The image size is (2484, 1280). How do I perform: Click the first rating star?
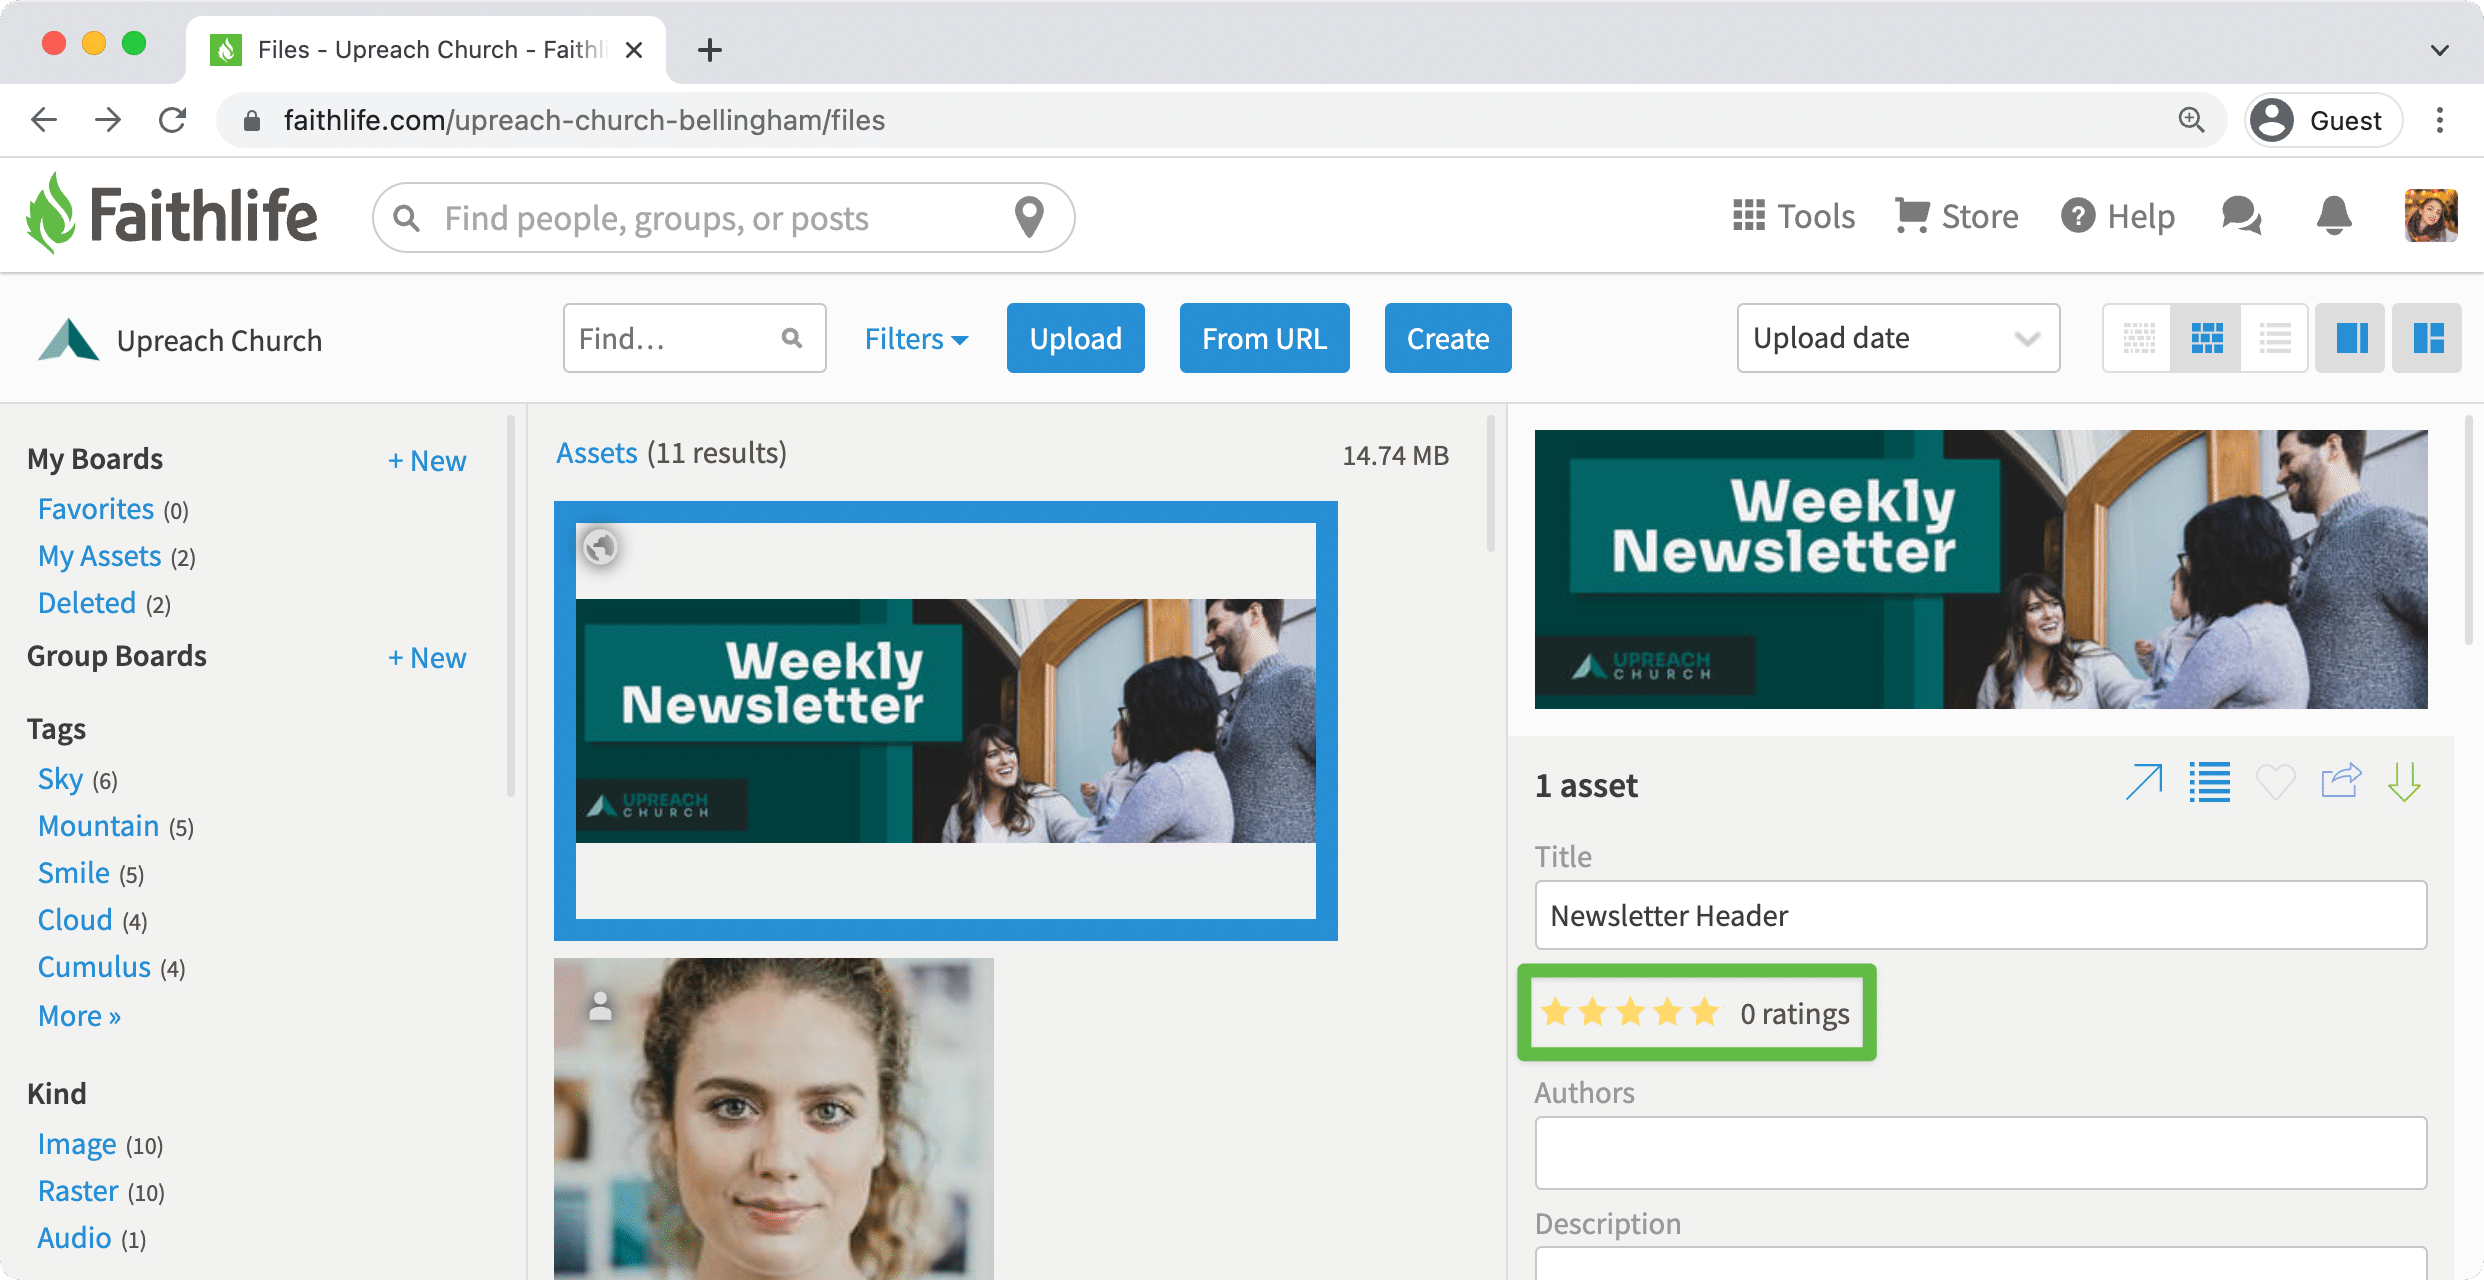1555,1012
